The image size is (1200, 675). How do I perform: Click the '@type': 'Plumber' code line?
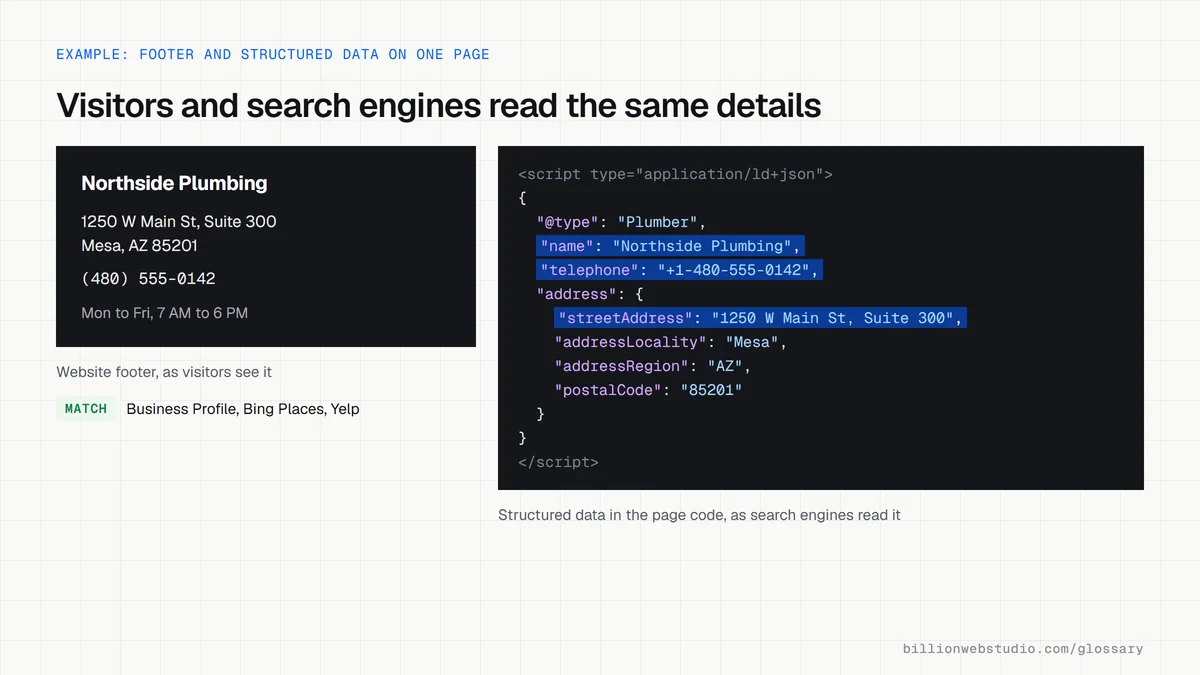pos(621,222)
